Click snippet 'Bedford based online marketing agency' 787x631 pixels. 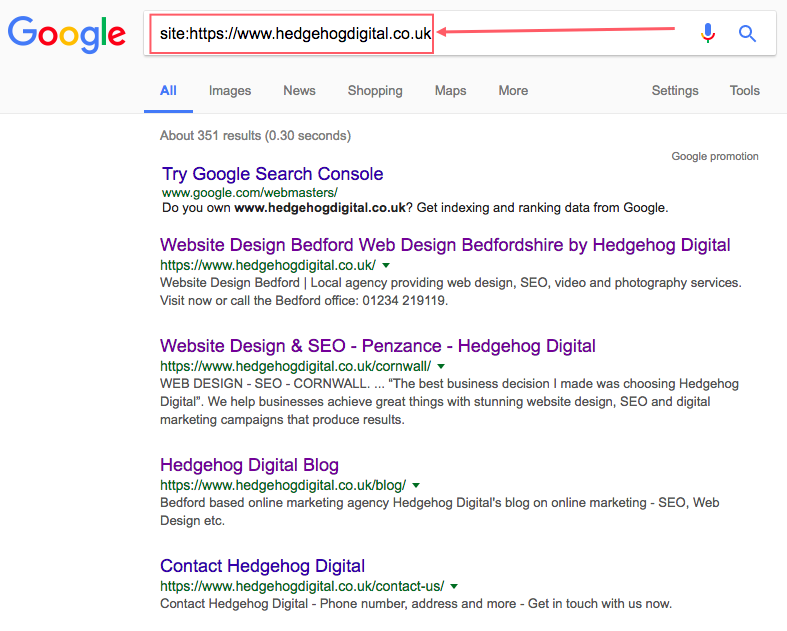[440, 512]
